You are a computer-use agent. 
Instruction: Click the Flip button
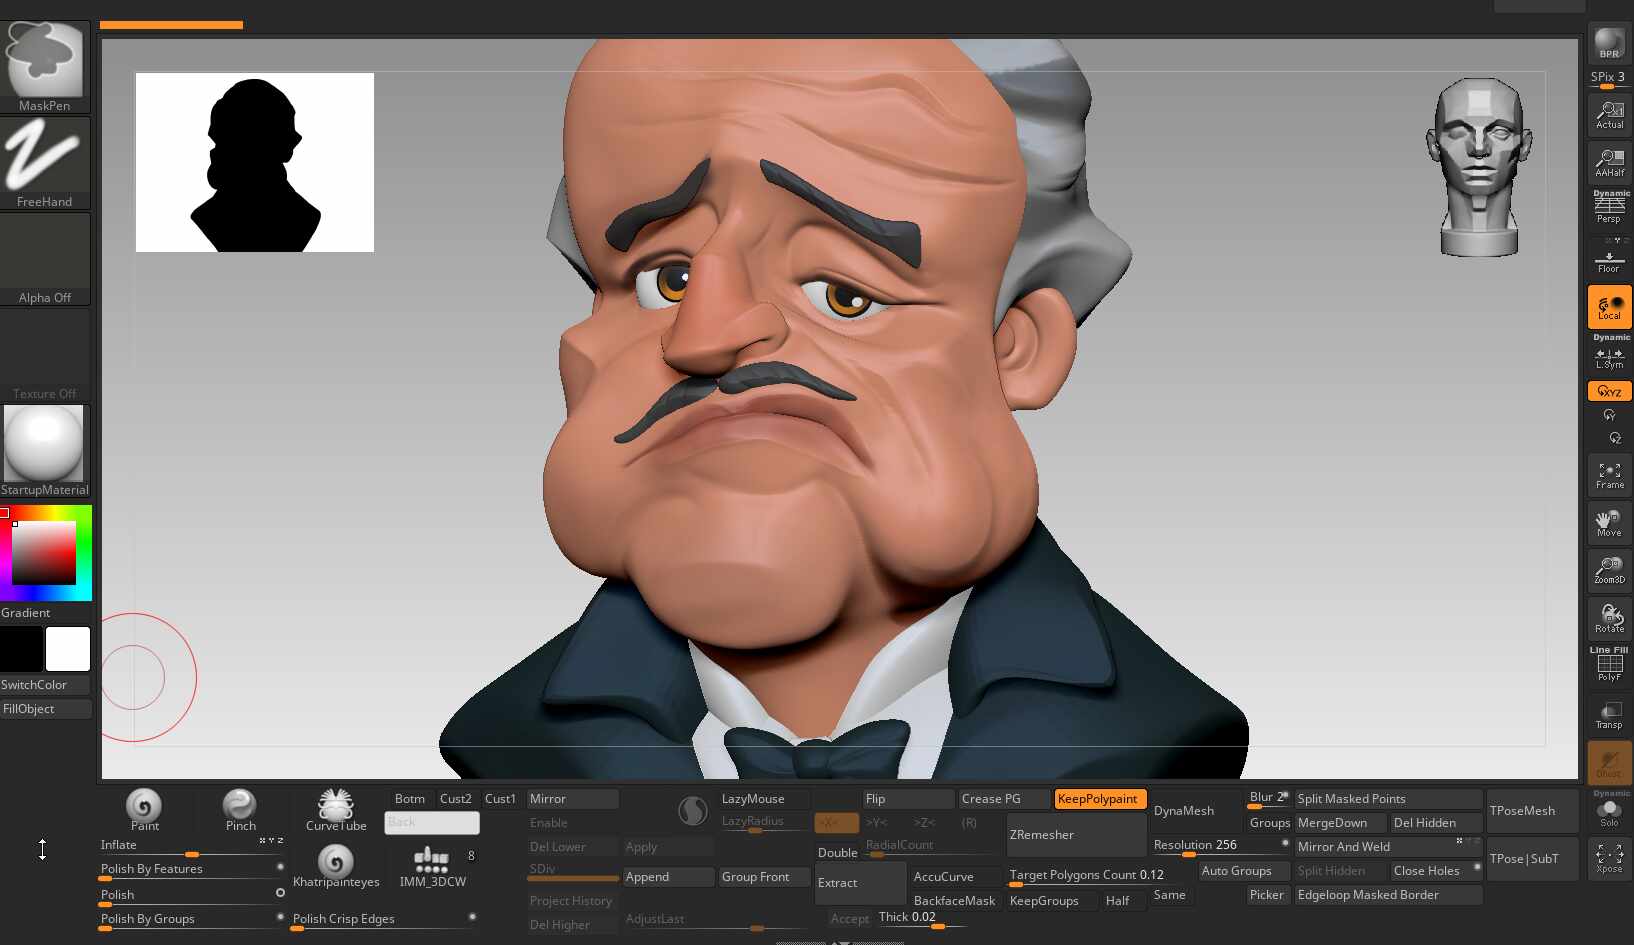click(x=909, y=799)
